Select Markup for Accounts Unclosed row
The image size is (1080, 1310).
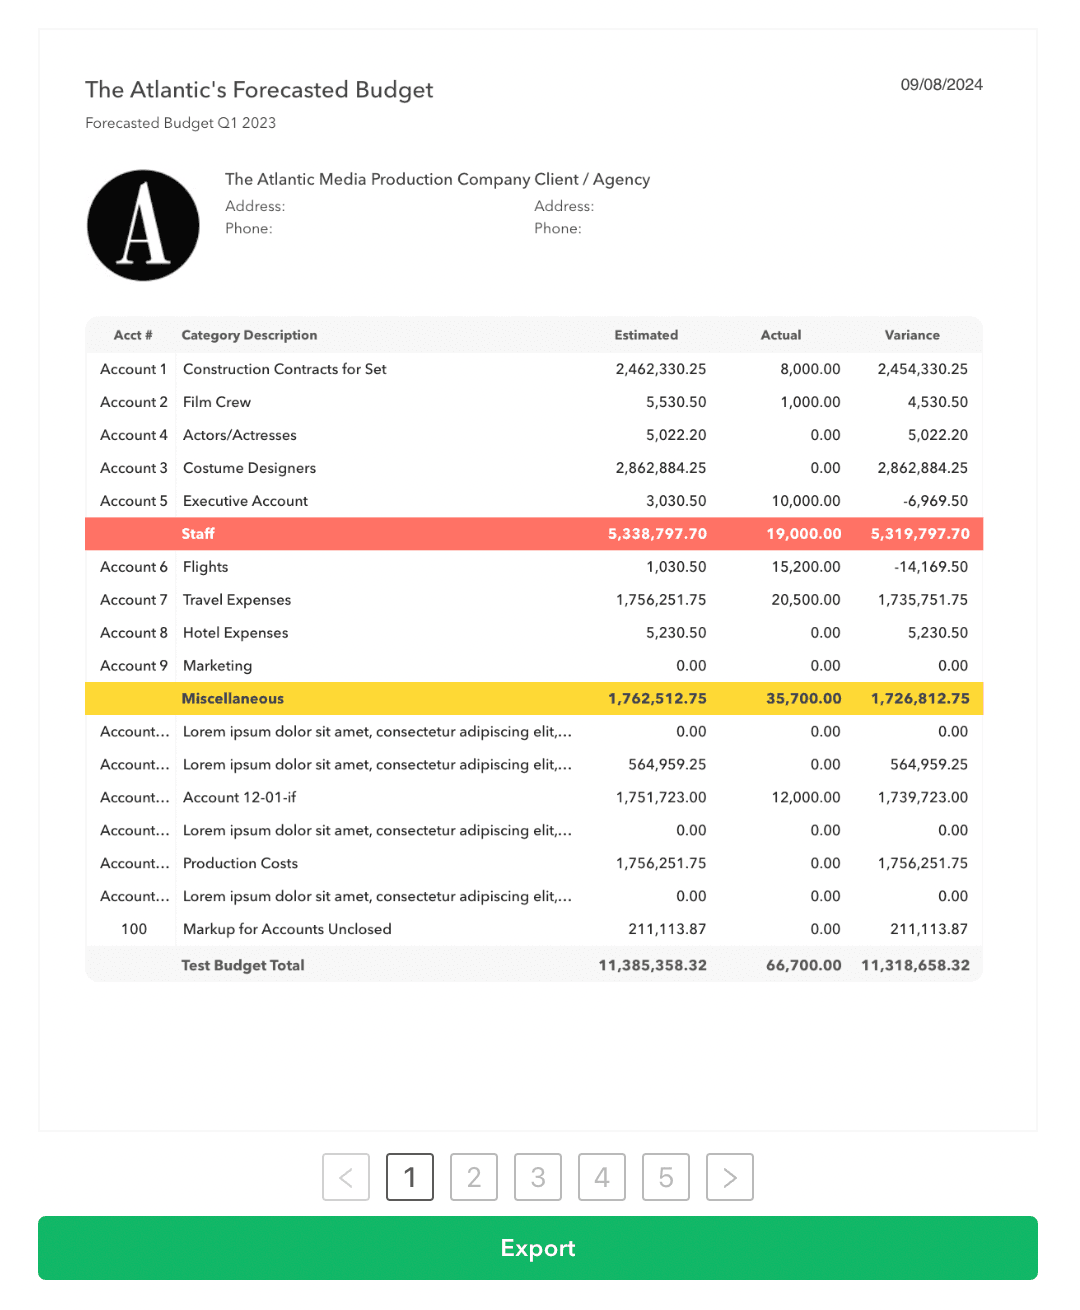point(534,930)
